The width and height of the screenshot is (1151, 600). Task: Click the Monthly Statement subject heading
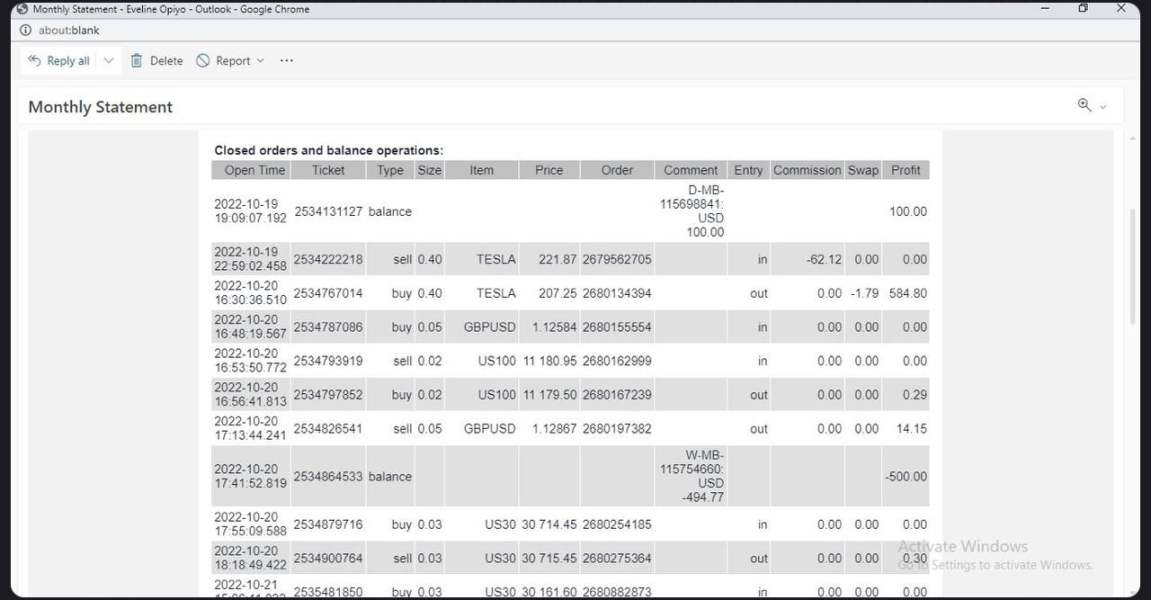(101, 107)
